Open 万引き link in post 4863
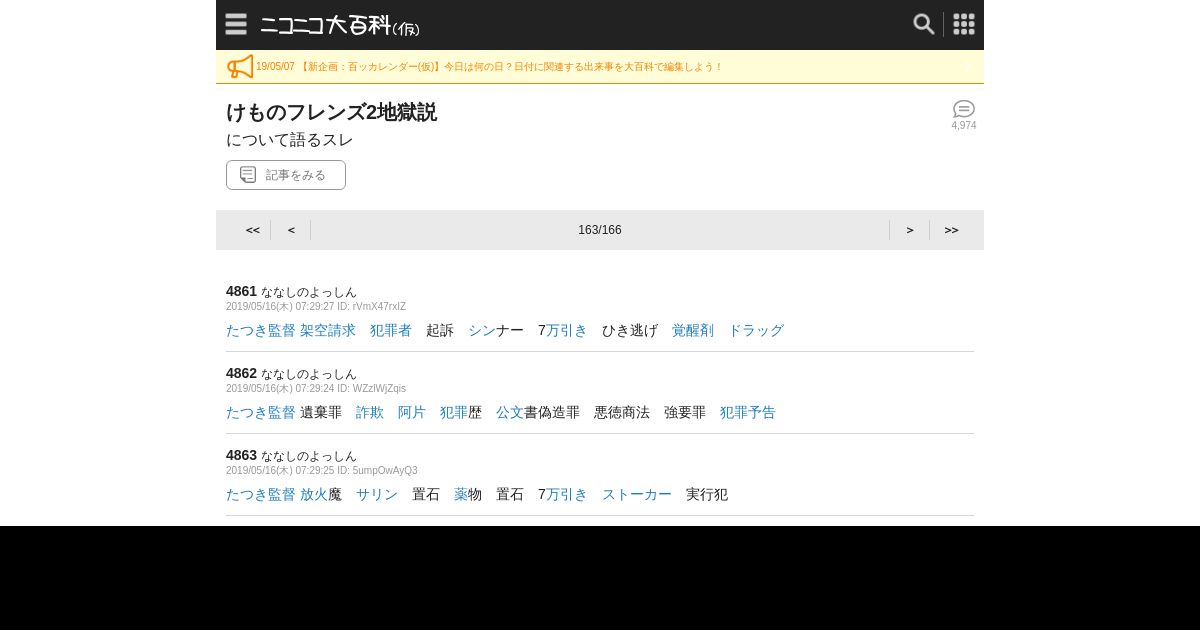Viewport: 1200px width, 630px height. (567, 494)
